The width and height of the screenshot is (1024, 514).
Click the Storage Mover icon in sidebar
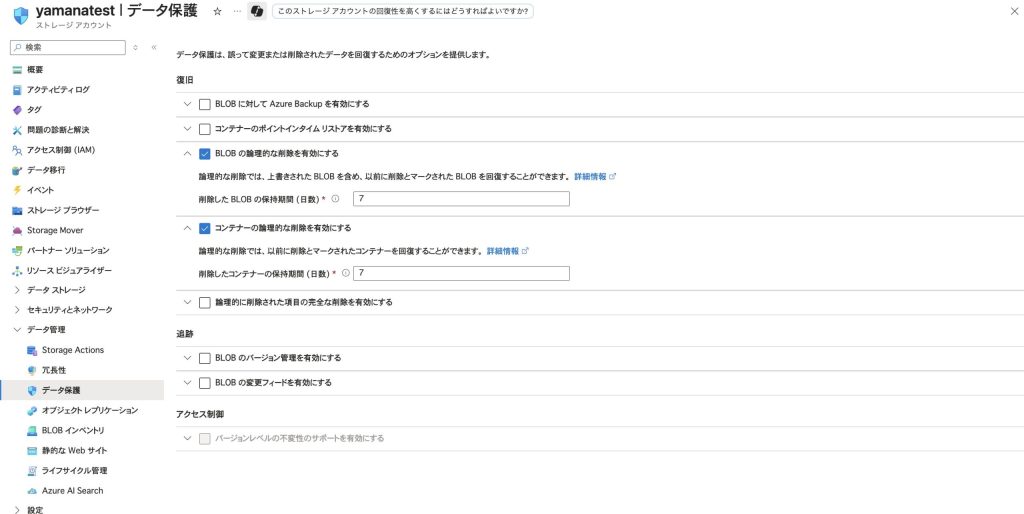coord(17,230)
